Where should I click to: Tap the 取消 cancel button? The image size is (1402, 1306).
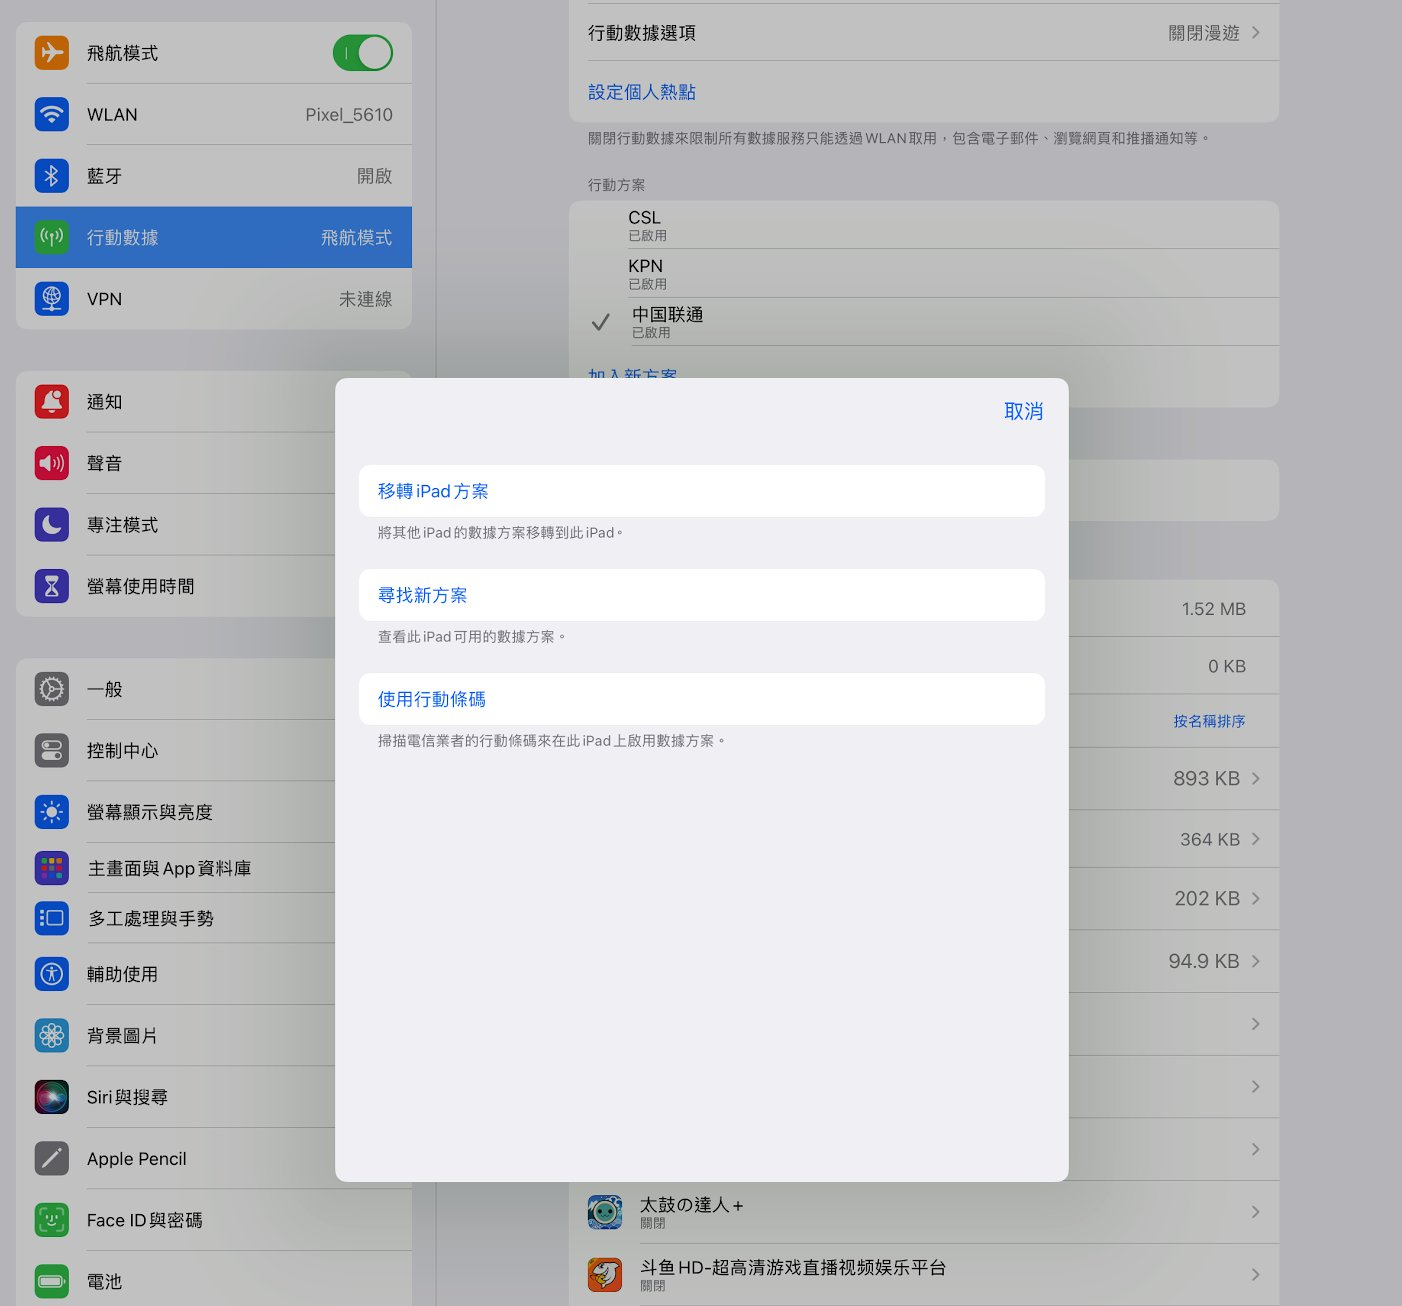1023,412
